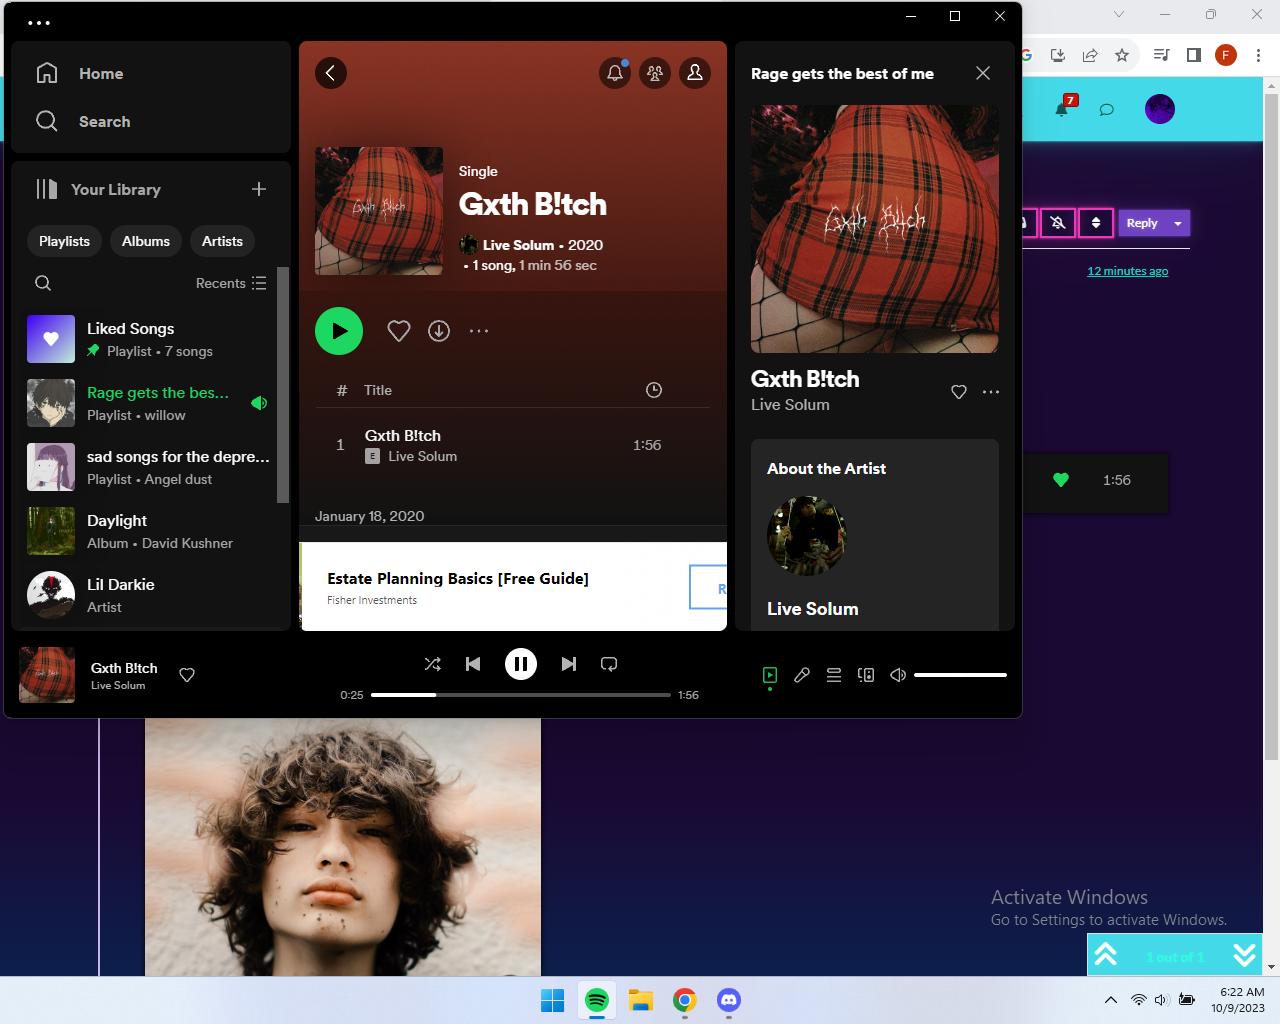Open Gxth B!tch title in Now Playing panel
Image resolution: width=1280 pixels, height=1024 pixels.
point(805,379)
